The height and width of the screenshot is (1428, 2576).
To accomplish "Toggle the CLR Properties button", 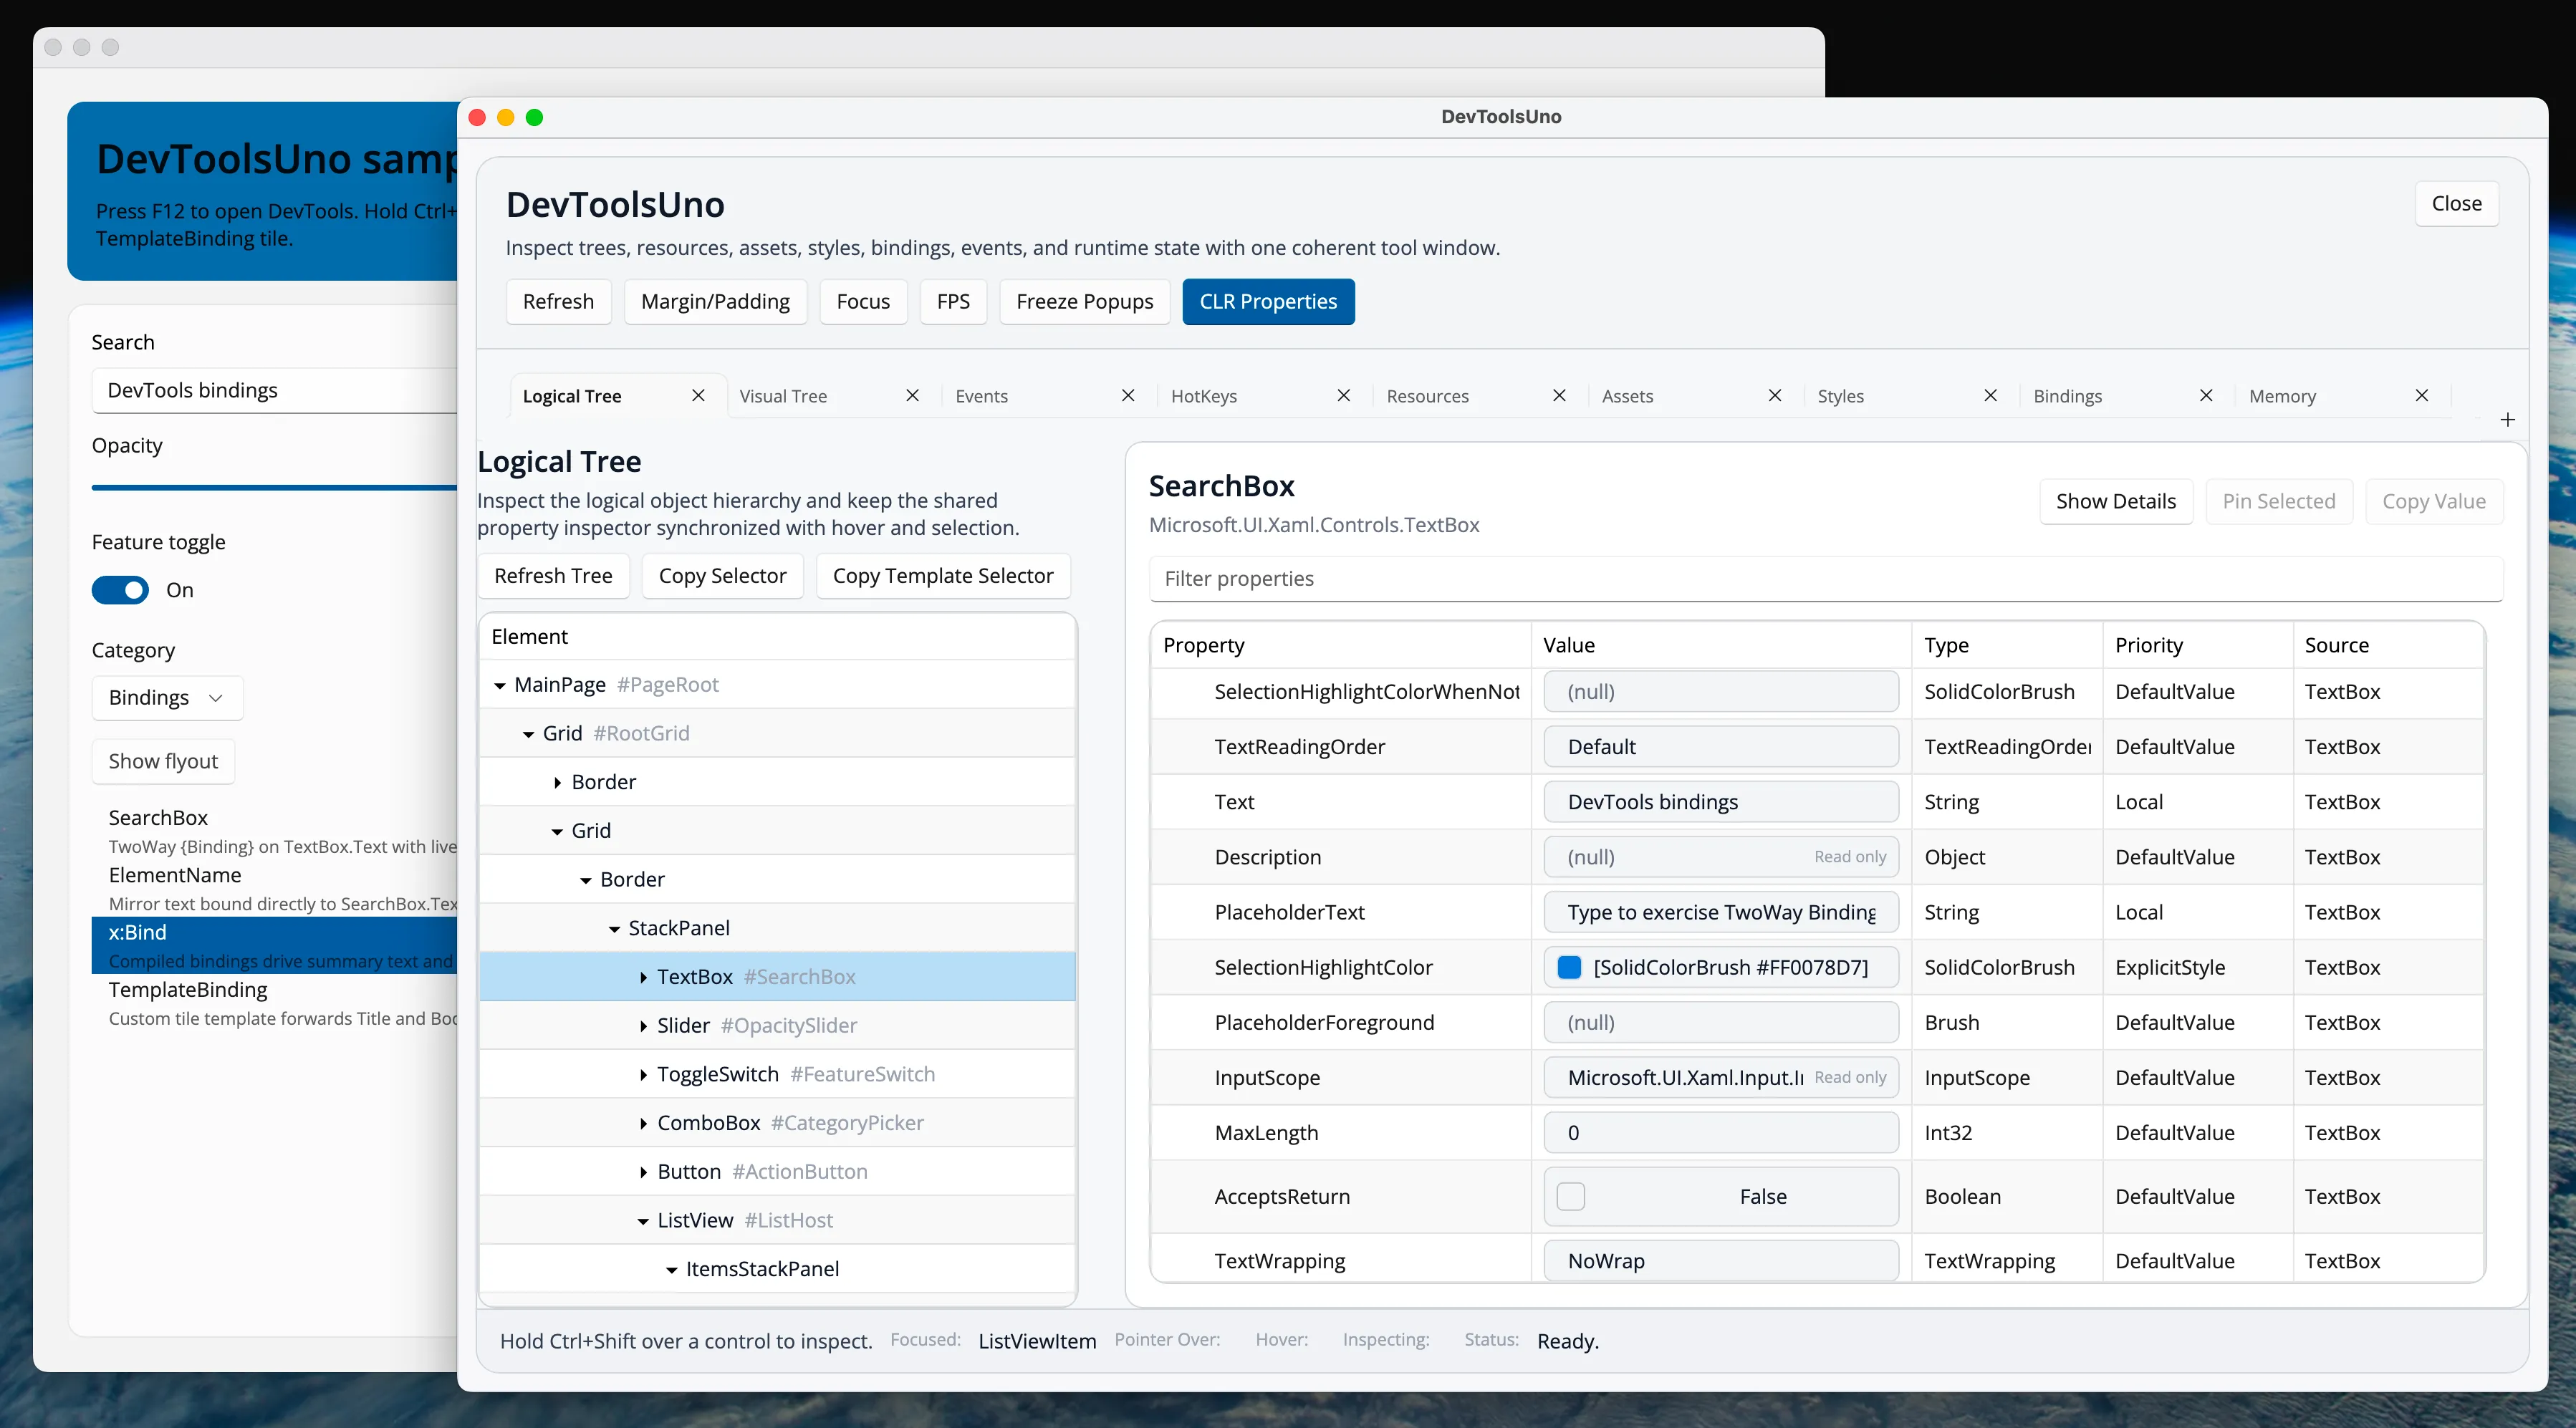I will (1268, 302).
